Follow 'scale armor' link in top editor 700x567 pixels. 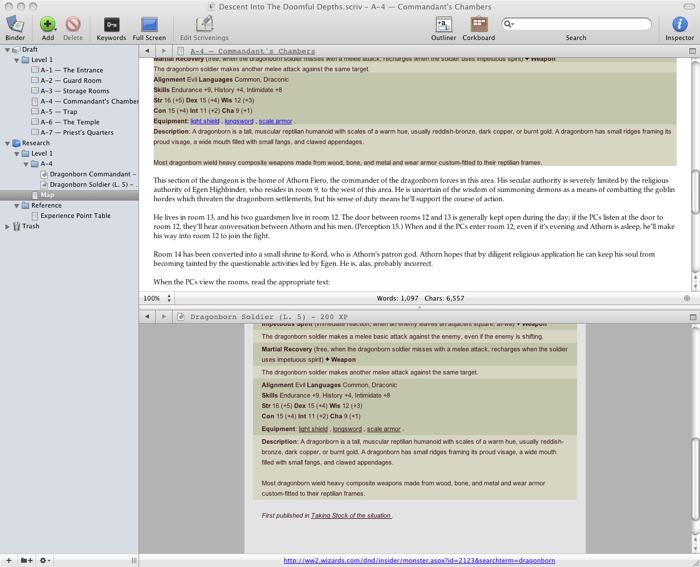[x=275, y=121]
